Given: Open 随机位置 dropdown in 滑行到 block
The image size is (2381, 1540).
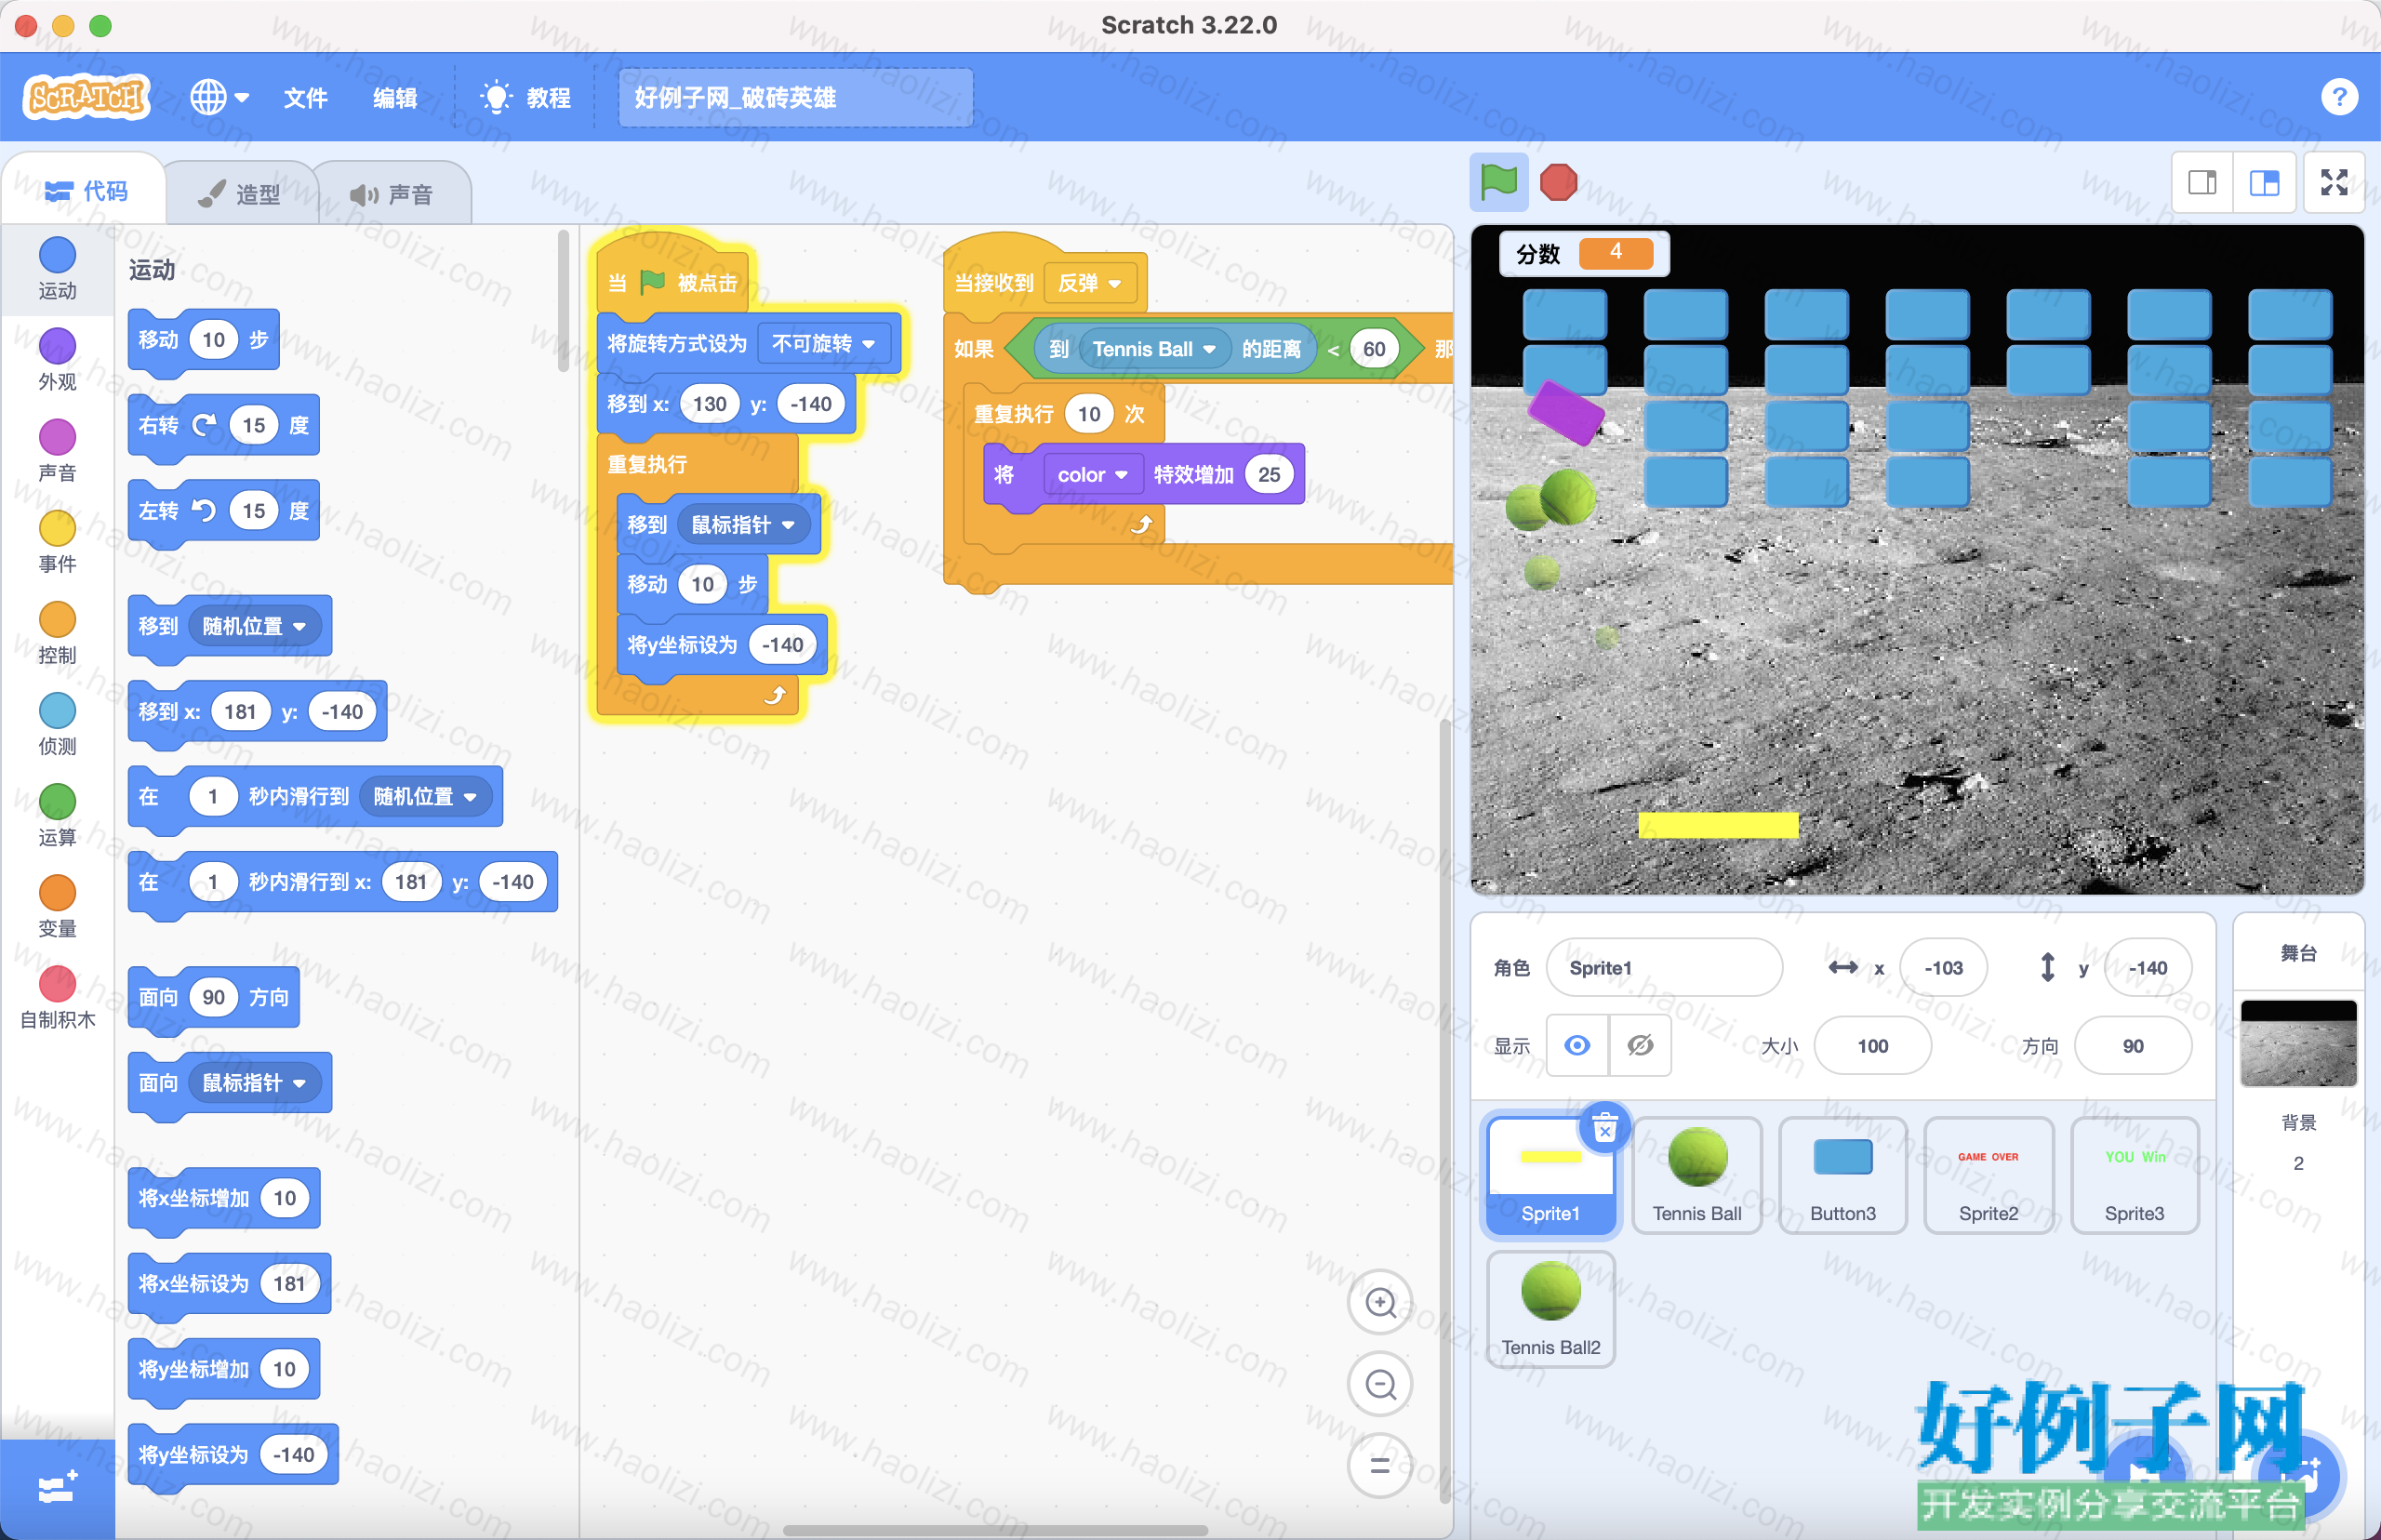Looking at the screenshot, I should [425, 797].
